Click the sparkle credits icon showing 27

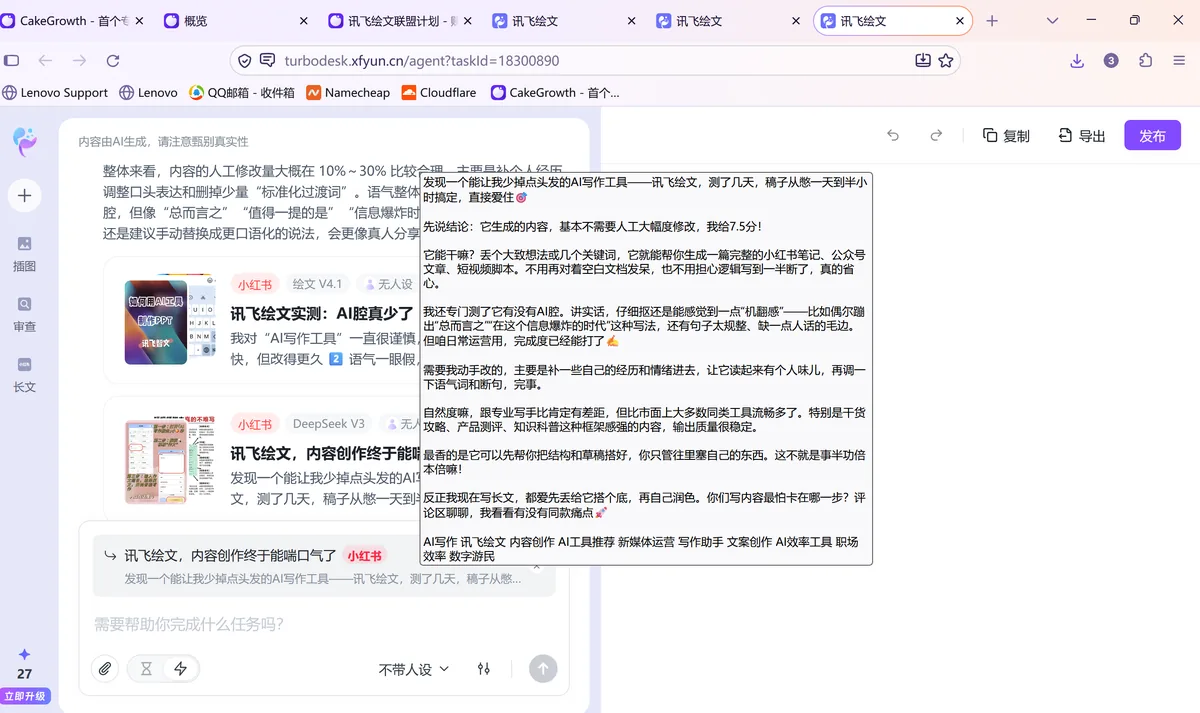coord(24,655)
